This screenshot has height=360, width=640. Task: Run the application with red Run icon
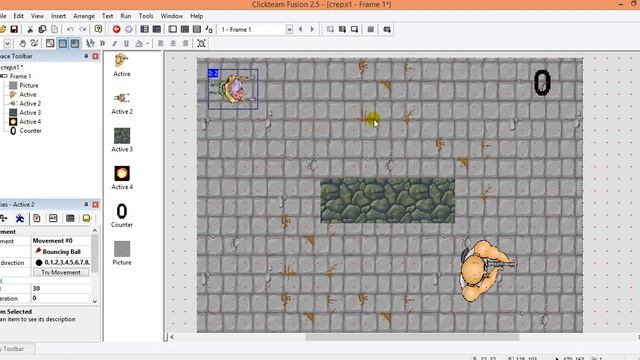(x=116, y=29)
